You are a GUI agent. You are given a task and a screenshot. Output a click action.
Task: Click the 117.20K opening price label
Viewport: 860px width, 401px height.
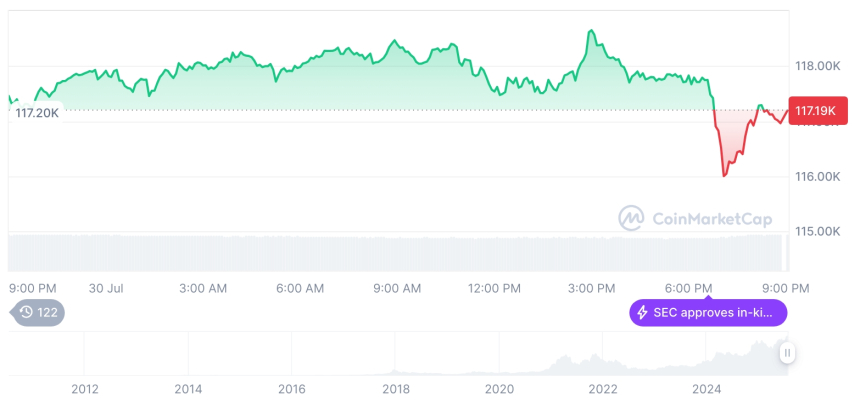point(37,113)
